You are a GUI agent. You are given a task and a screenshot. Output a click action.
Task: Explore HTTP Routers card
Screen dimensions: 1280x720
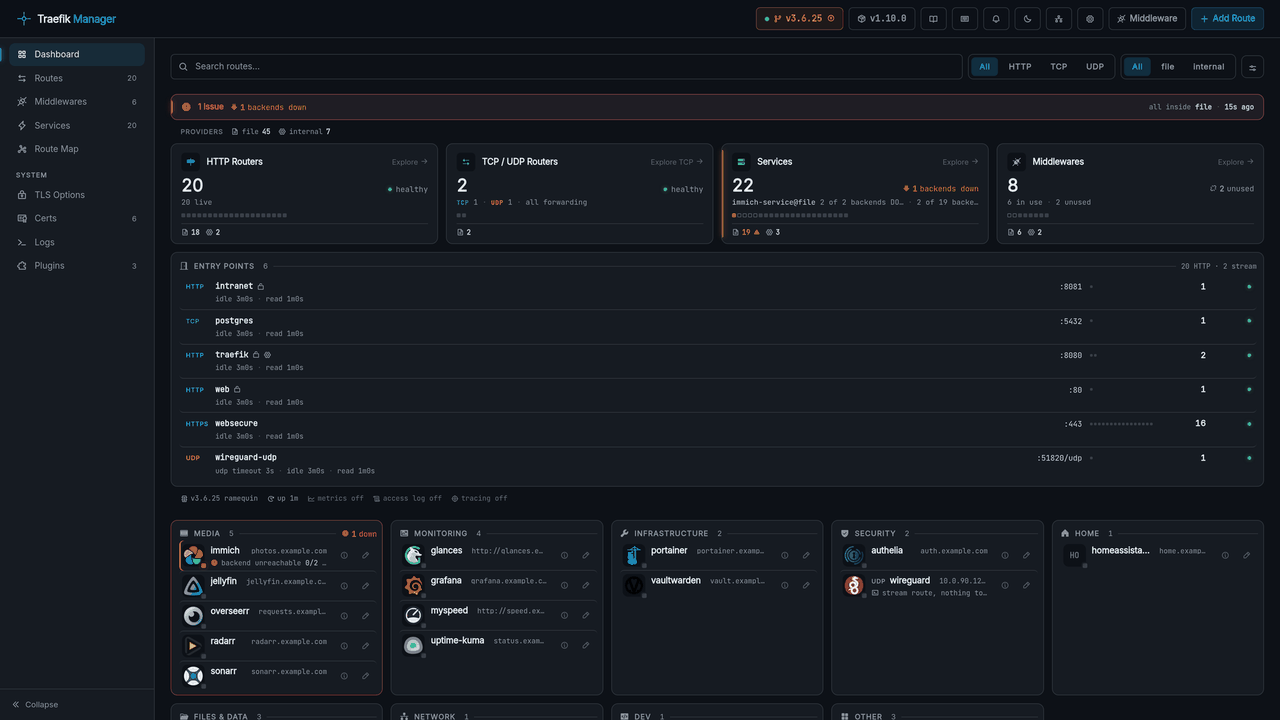(409, 162)
